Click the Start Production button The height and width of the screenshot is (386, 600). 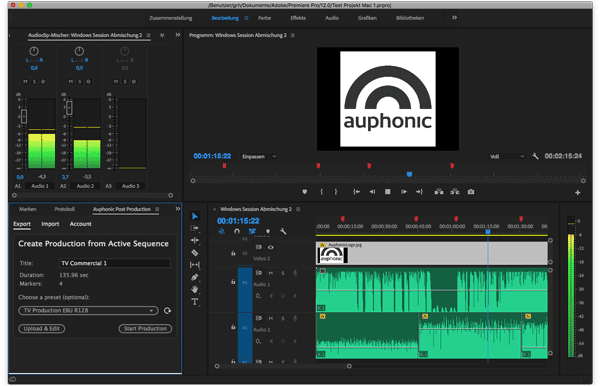(x=145, y=329)
